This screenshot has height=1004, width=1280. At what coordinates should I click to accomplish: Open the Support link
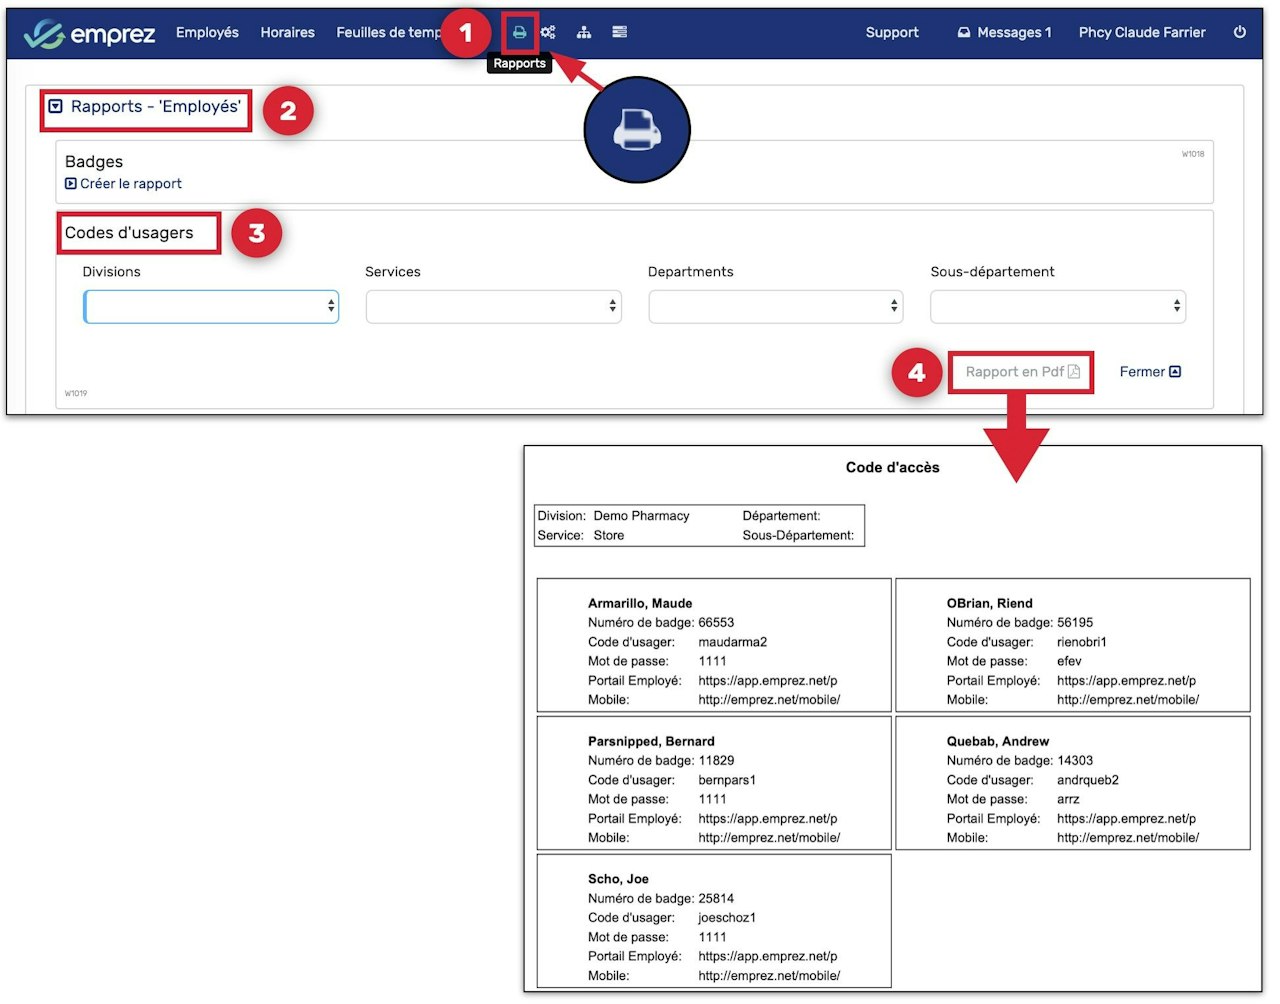pyautogui.click(x=891, y=33)
